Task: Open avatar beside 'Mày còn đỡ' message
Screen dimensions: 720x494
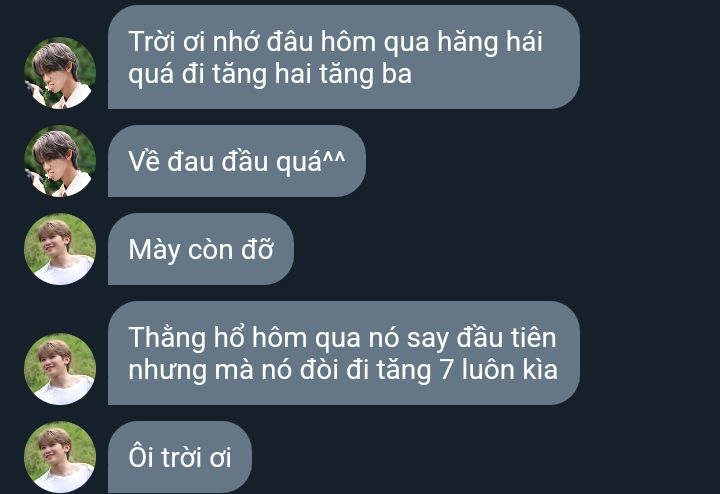Action: click(60, 249)
